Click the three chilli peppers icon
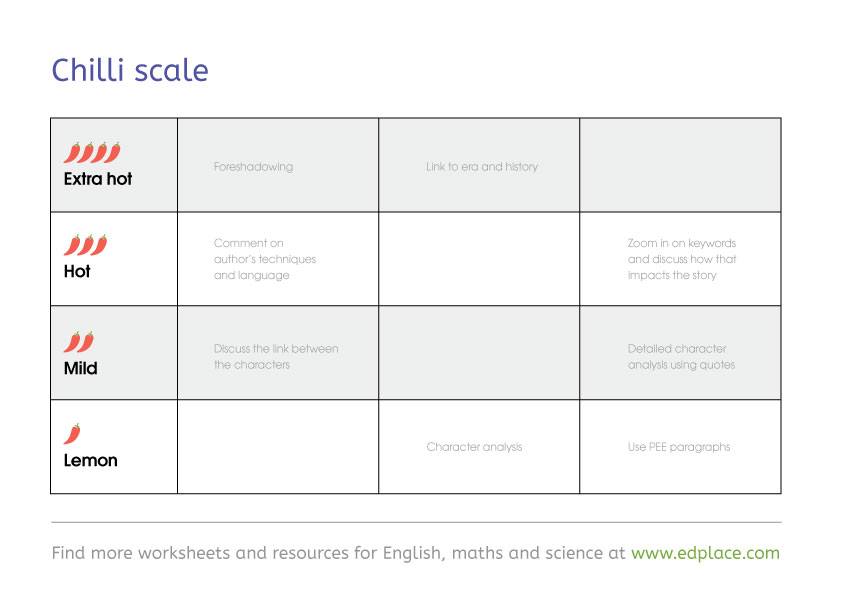The image size is (842, 595). (x=85, y=245)
